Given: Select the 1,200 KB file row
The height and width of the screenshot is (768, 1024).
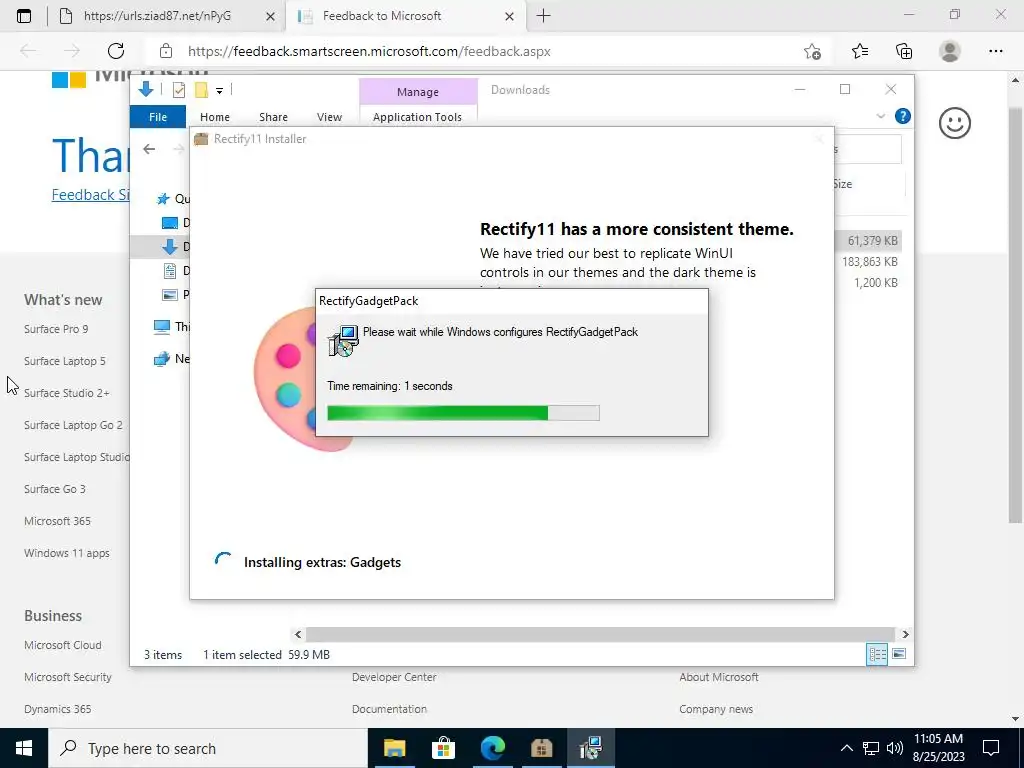Looking at the screenshot, I should pyautogui.click(x=869, y=283).
